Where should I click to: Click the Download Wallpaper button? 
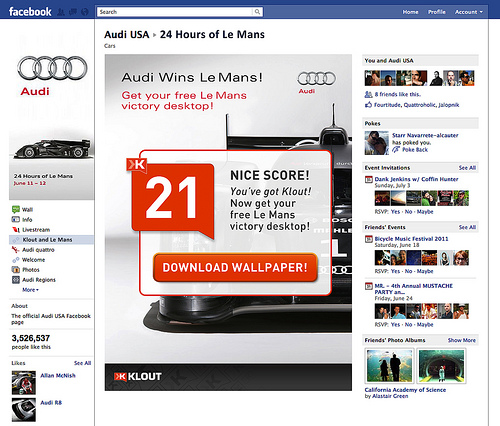235,267
